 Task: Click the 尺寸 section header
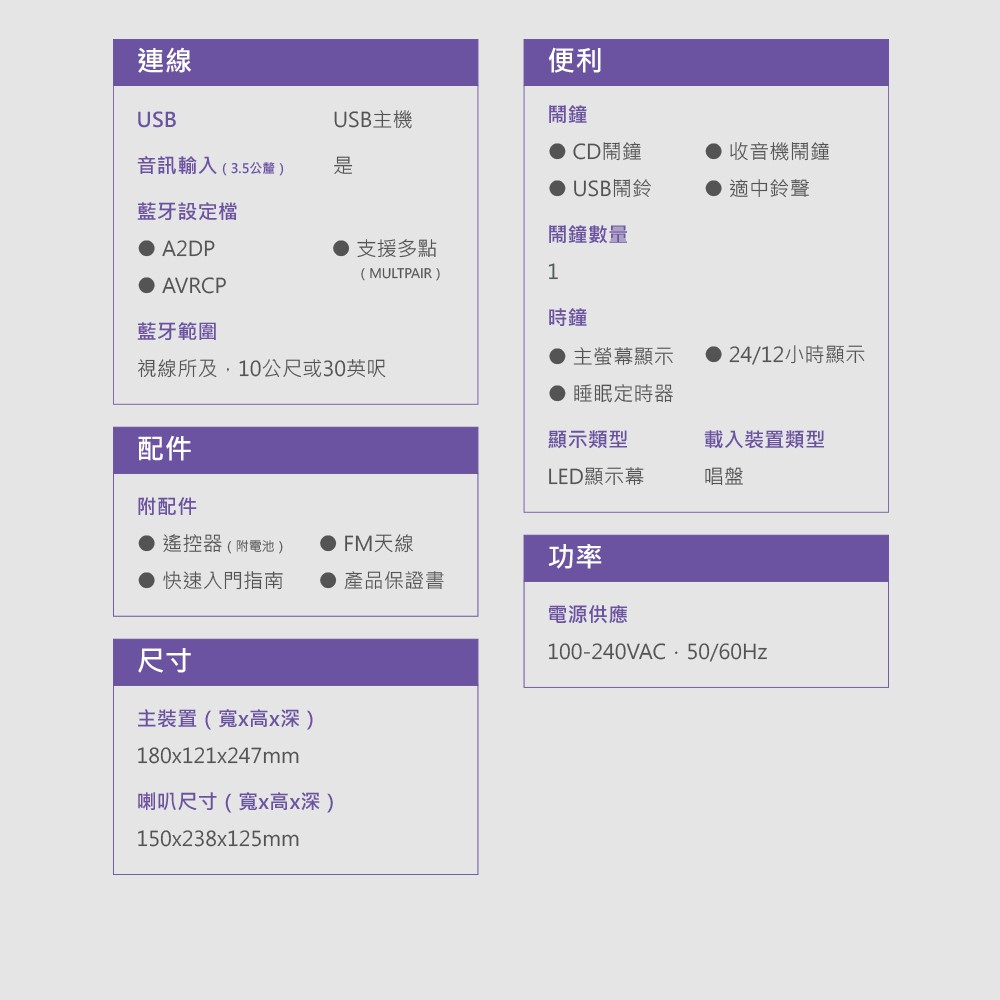click(295, 662)
